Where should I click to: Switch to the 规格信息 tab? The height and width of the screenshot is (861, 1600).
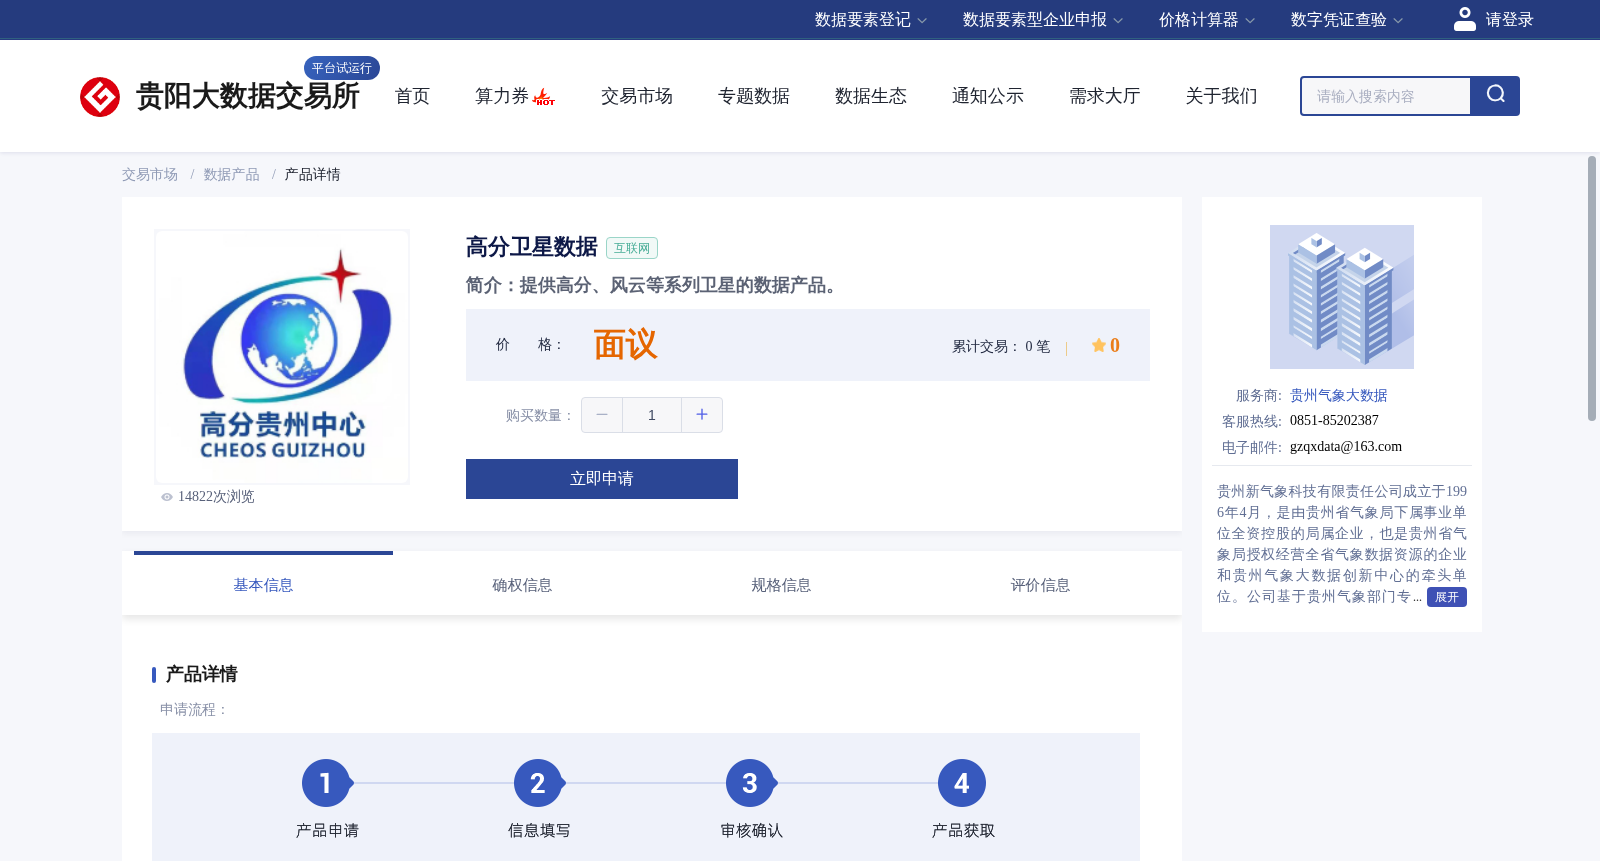(781, 585)
